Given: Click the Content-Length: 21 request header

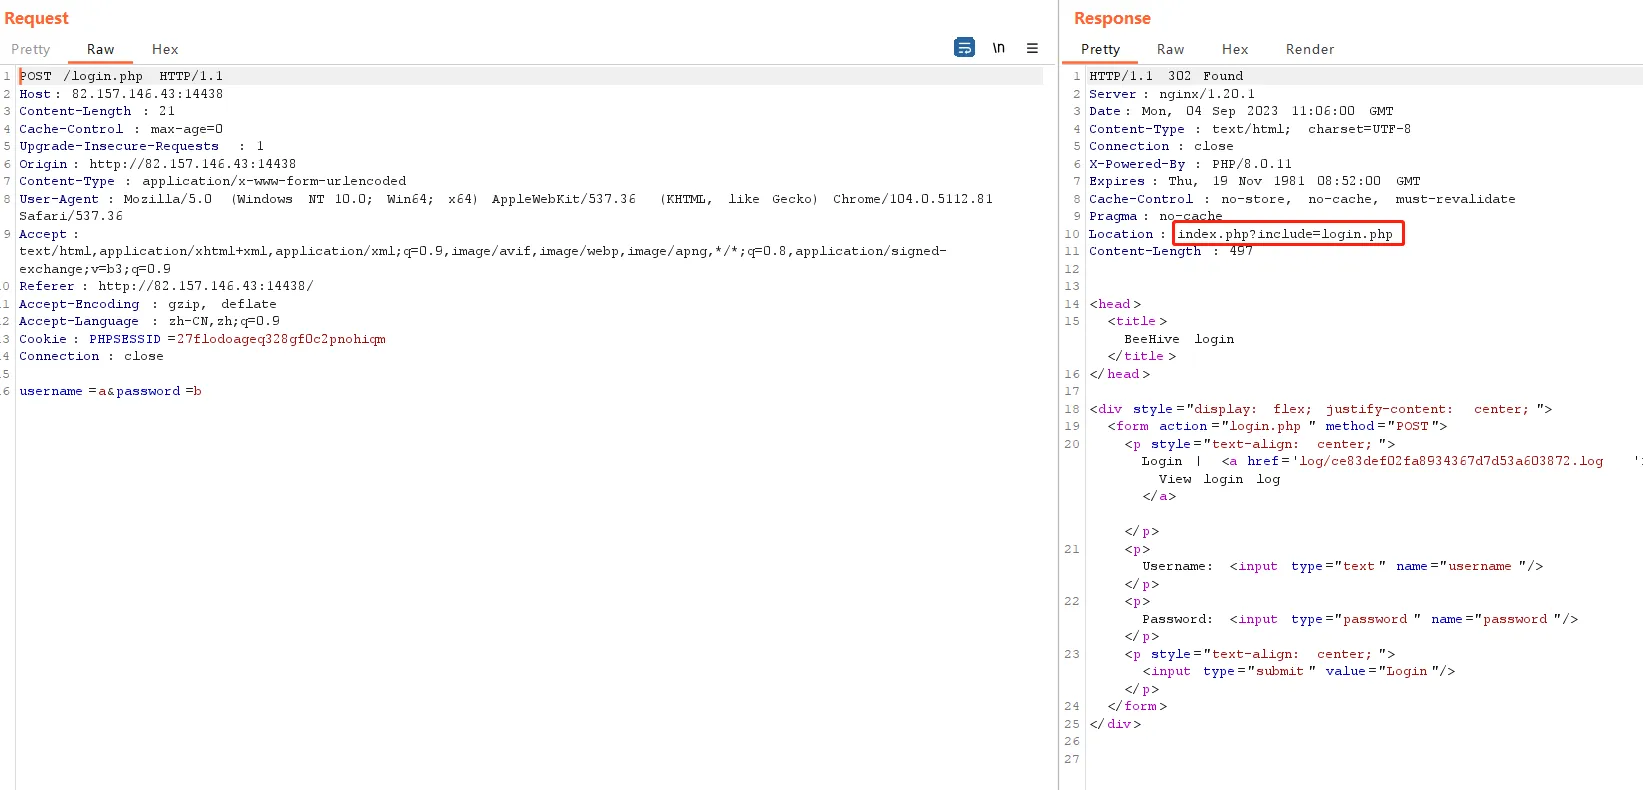Looking at the screenshot, I should (x=97, y=111).
